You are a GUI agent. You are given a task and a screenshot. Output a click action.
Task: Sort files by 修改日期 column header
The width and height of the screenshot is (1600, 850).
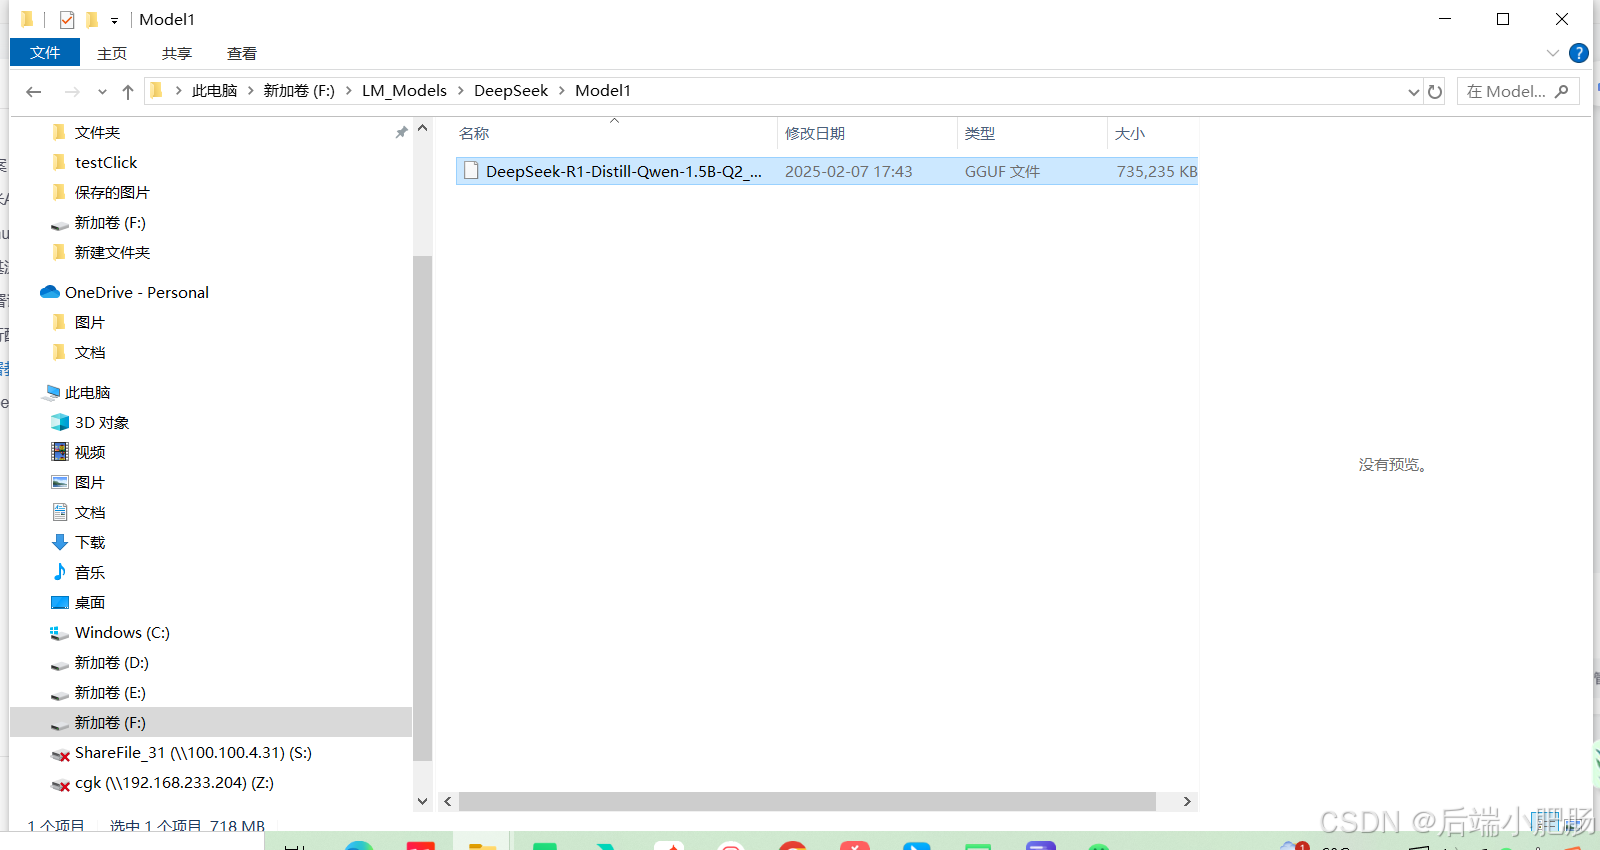[815, 134]
